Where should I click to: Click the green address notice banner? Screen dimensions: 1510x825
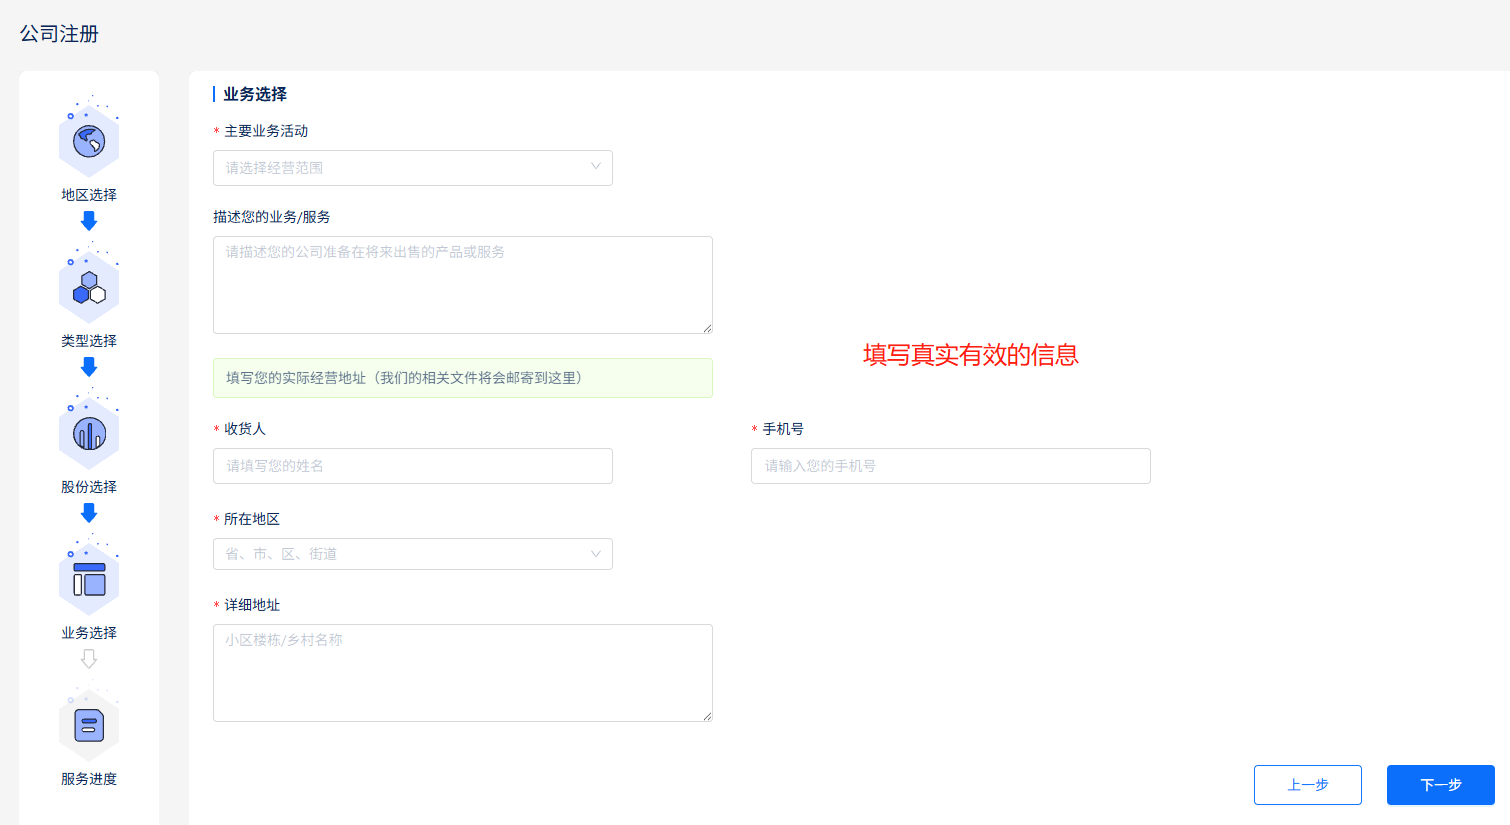(462, 378)
